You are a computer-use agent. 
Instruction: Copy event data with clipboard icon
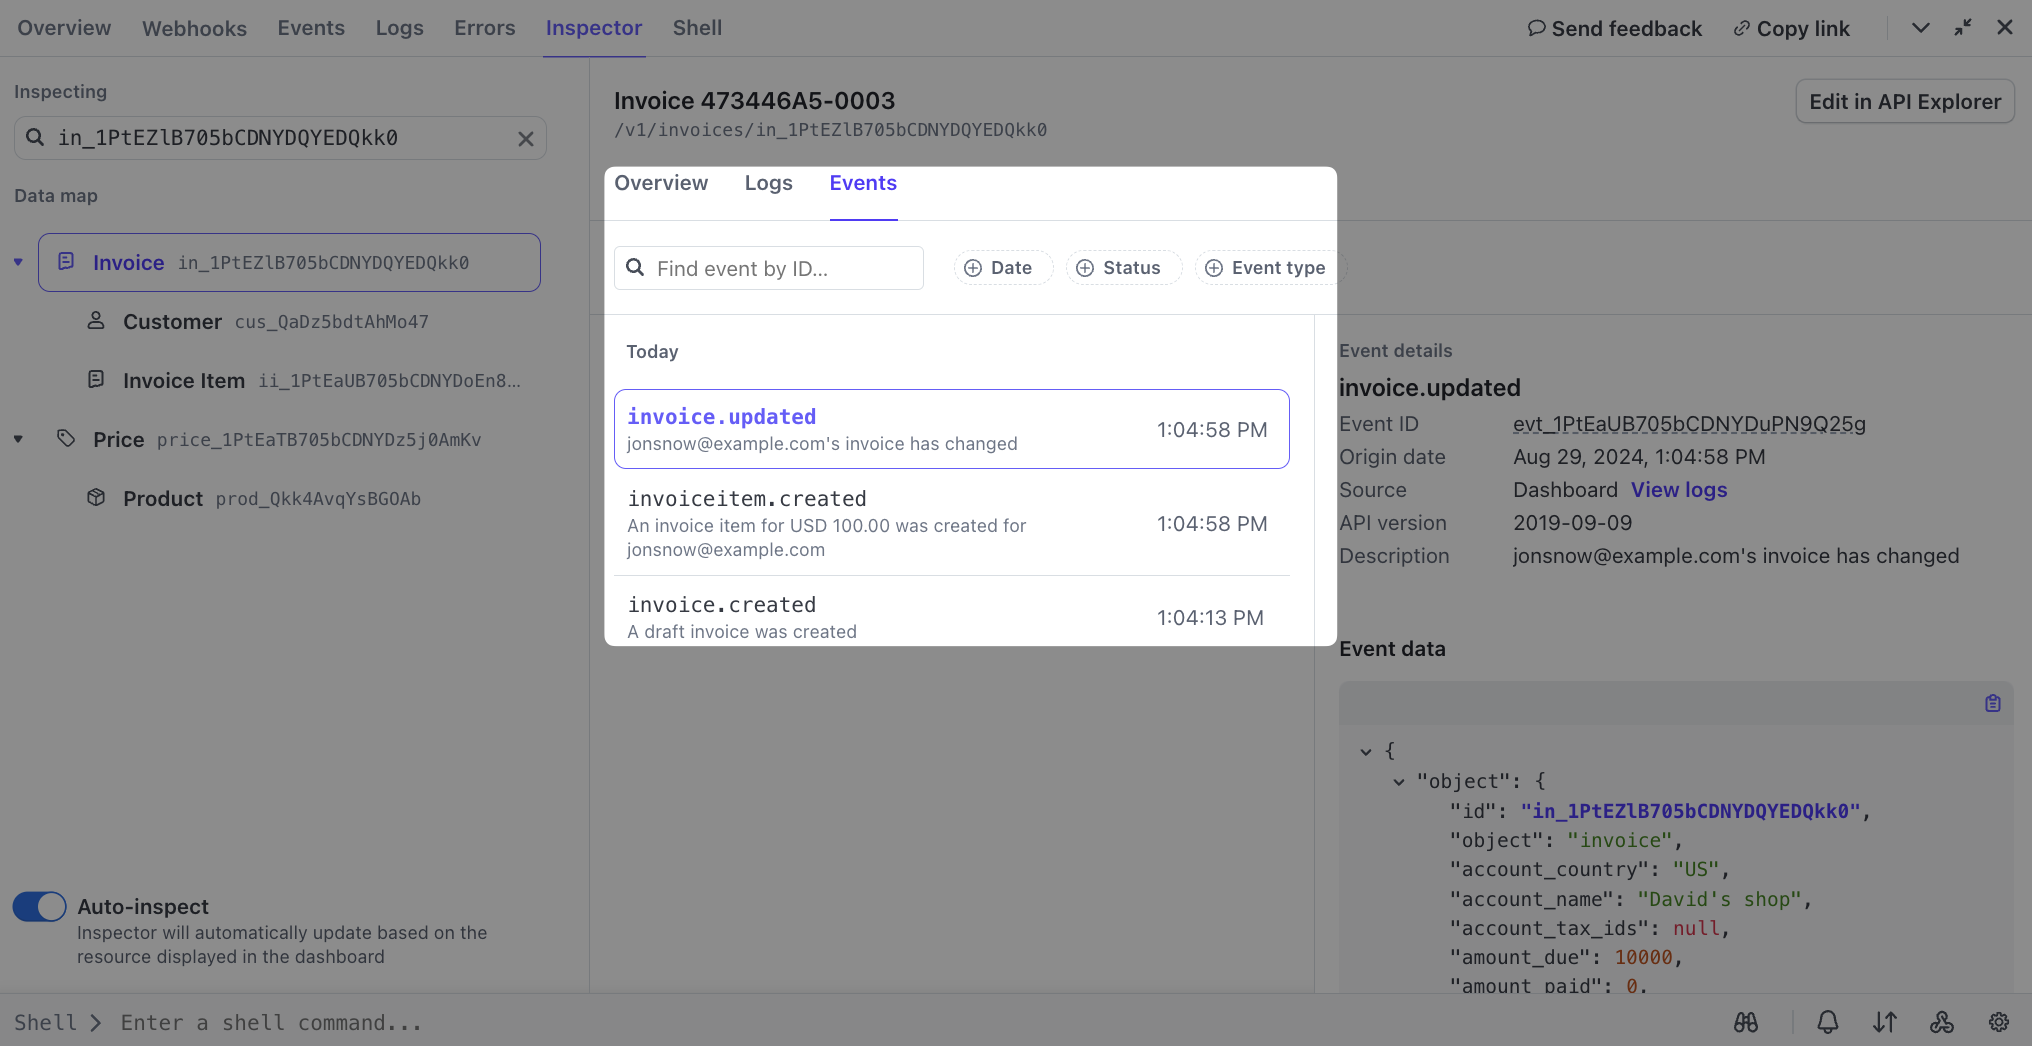[1992, 704]
